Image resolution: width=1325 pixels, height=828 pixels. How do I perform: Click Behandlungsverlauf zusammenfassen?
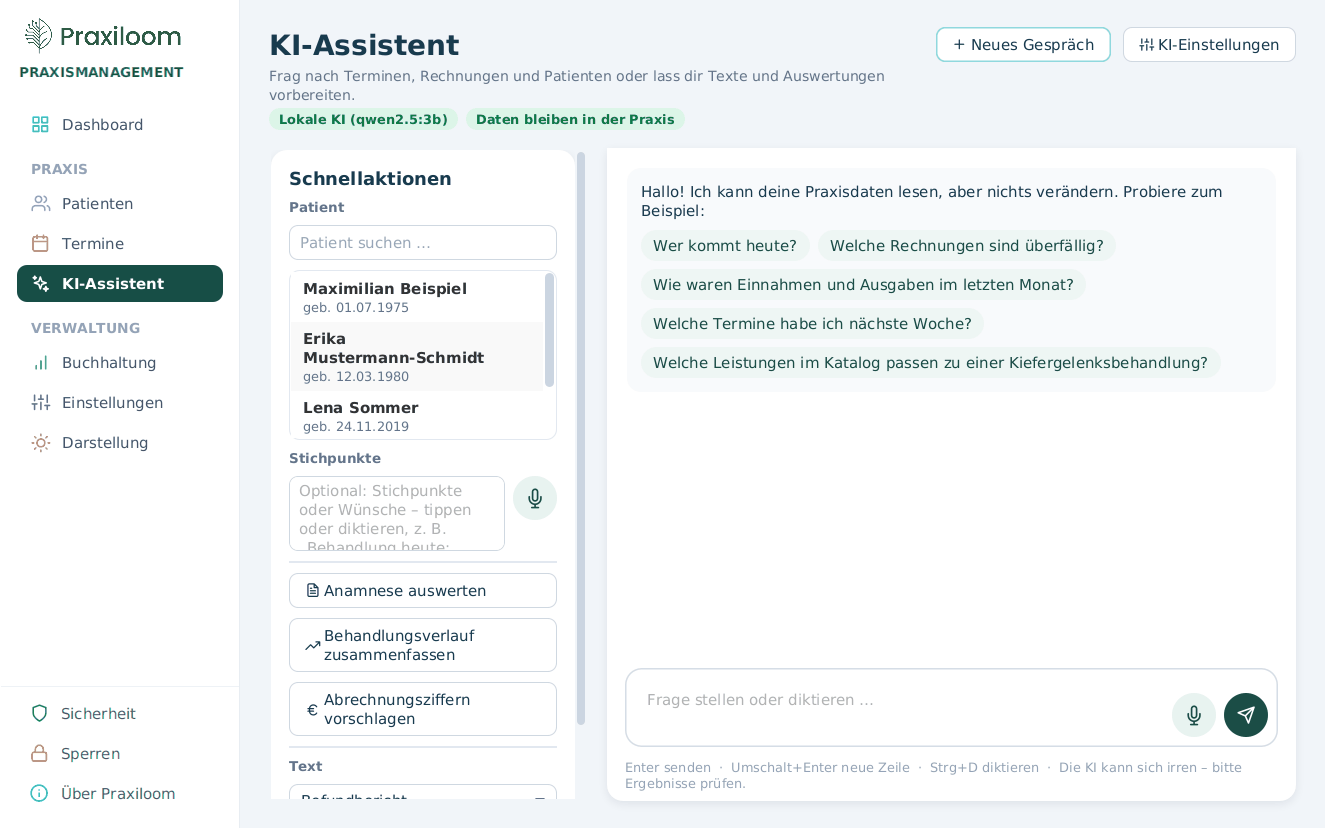423,645
